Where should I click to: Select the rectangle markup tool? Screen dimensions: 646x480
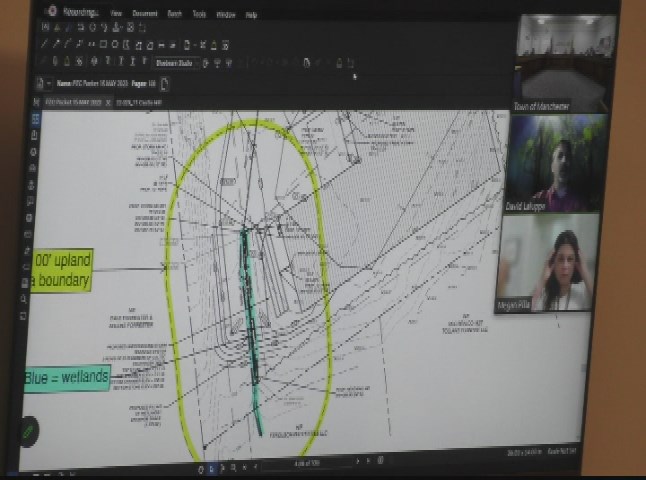coord(103,44)
